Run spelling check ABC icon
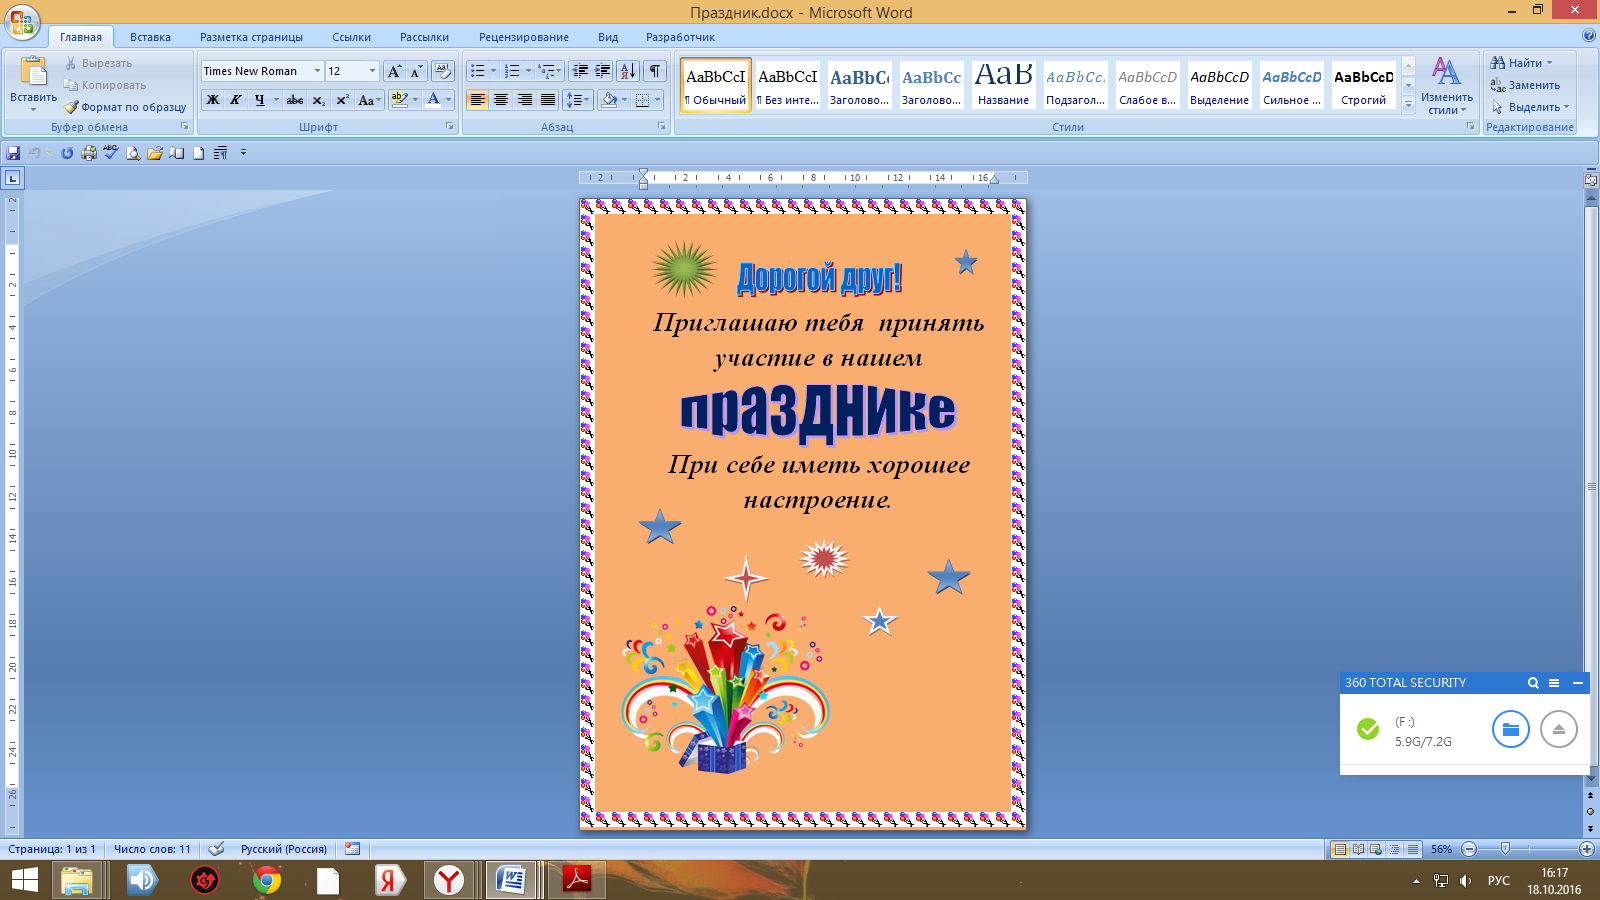 pos(110,153)
